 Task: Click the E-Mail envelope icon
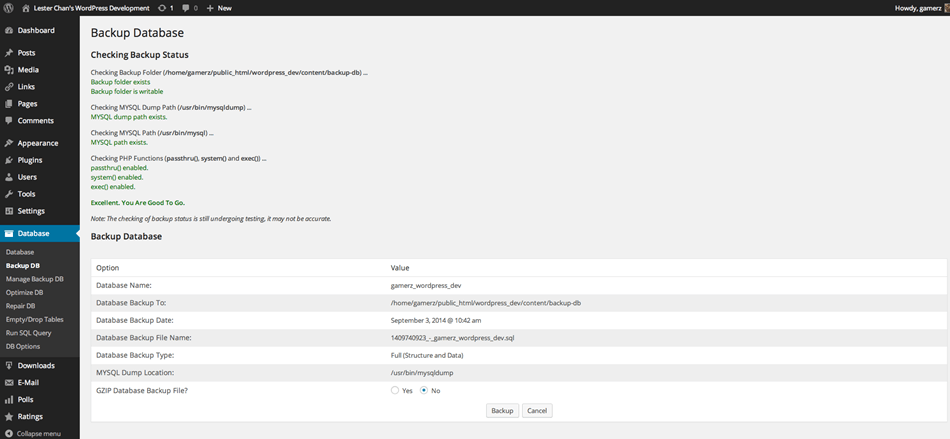9,383
